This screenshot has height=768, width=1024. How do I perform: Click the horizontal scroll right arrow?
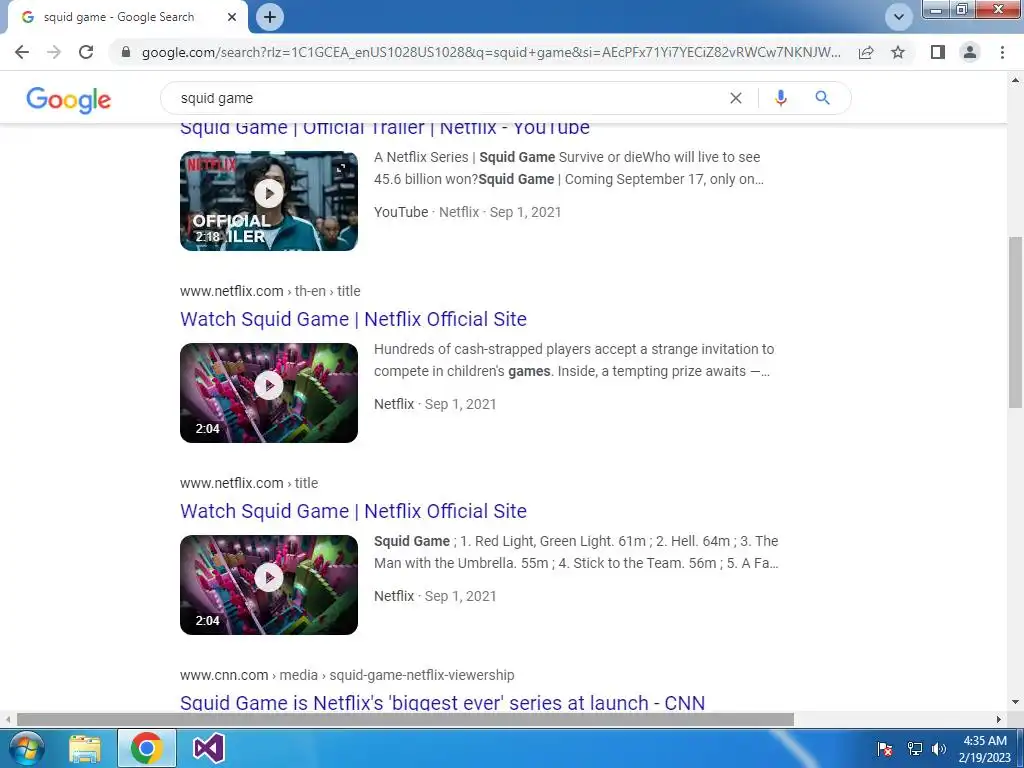click(999, 719)
